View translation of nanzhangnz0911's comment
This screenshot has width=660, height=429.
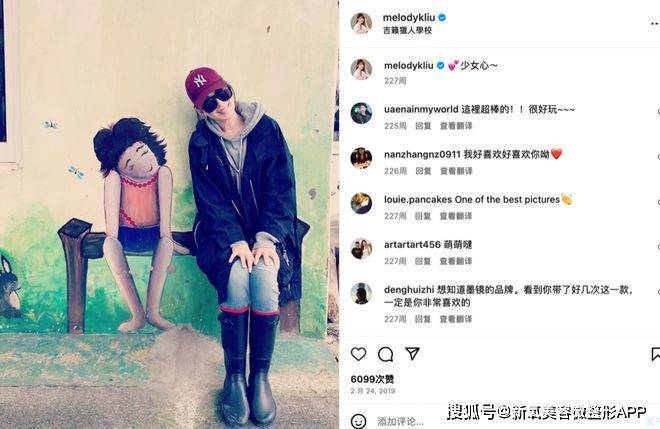tap(456, 171)
